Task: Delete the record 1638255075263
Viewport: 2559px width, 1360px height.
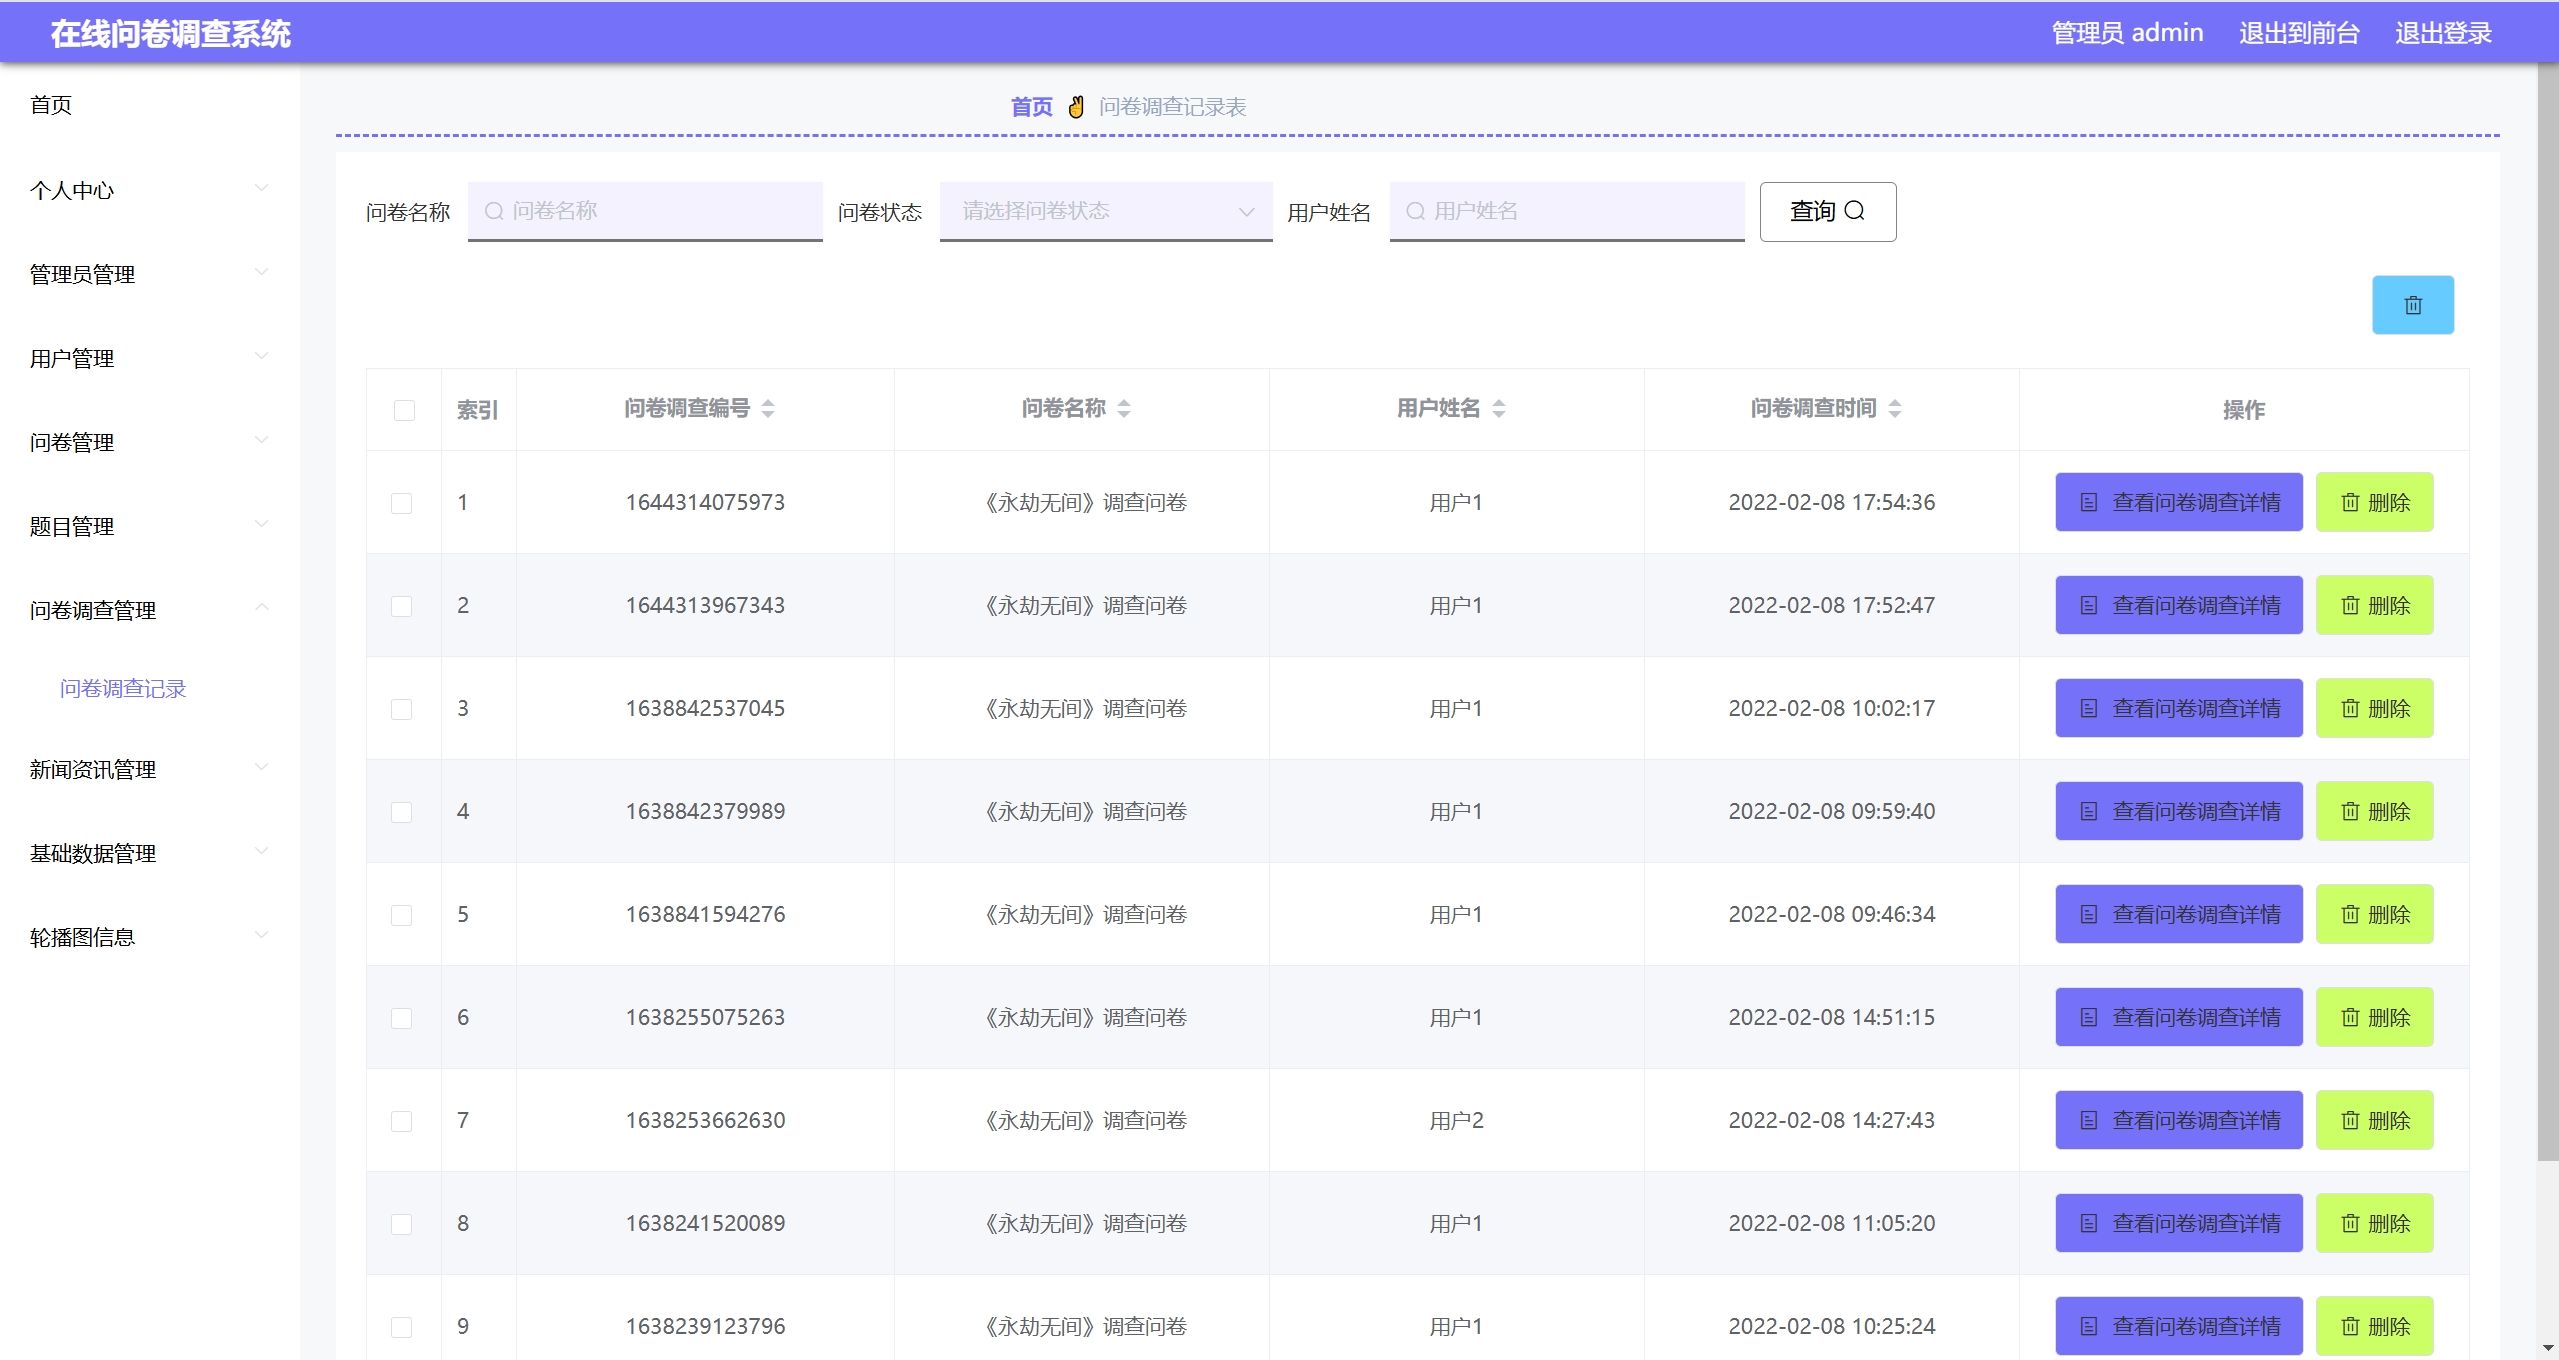Action: point(2374,1017)
